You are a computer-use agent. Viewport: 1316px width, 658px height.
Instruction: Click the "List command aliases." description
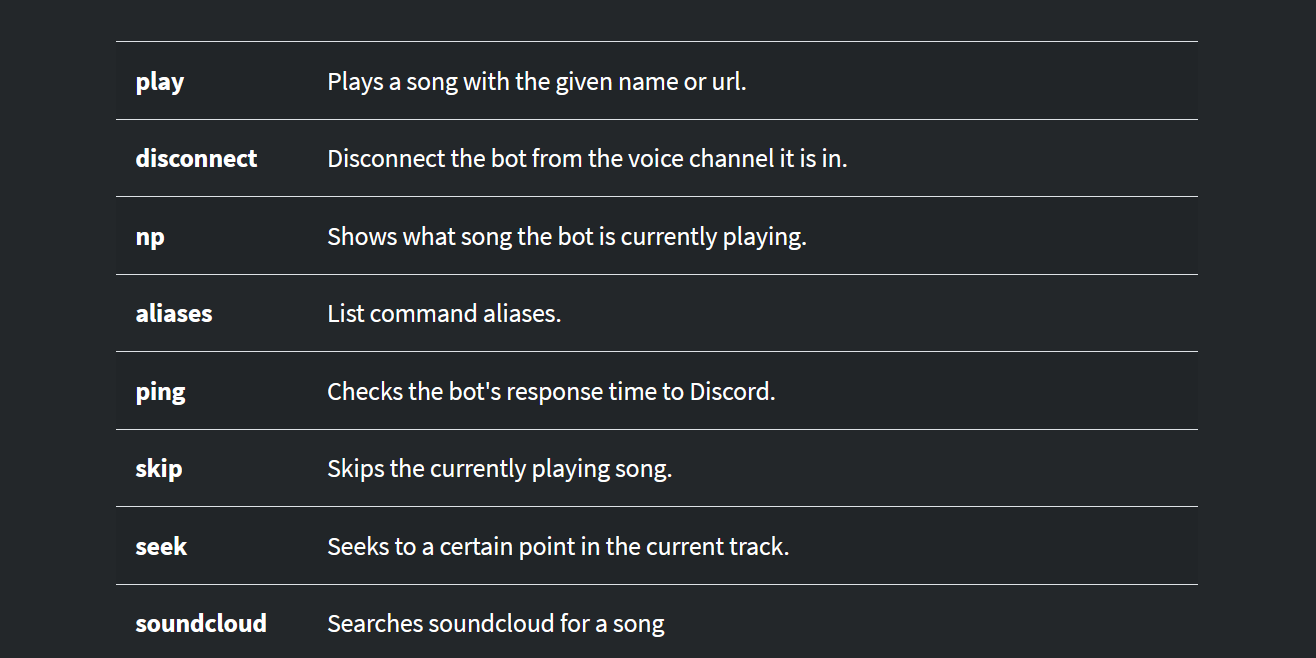pyautogui.click(x=445, y=314)
